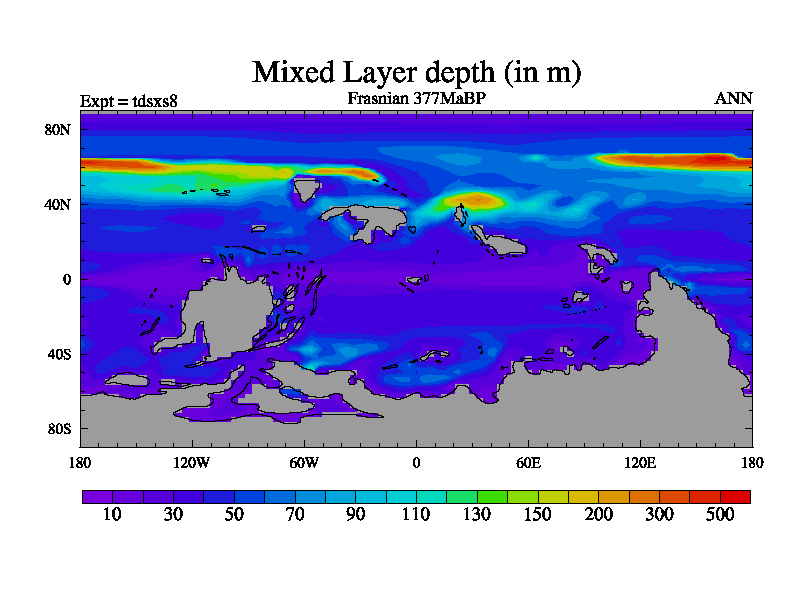Click the 'Mixed Layer depth (in m)' title
Screen dimensions: 800x600
[416, 72]
